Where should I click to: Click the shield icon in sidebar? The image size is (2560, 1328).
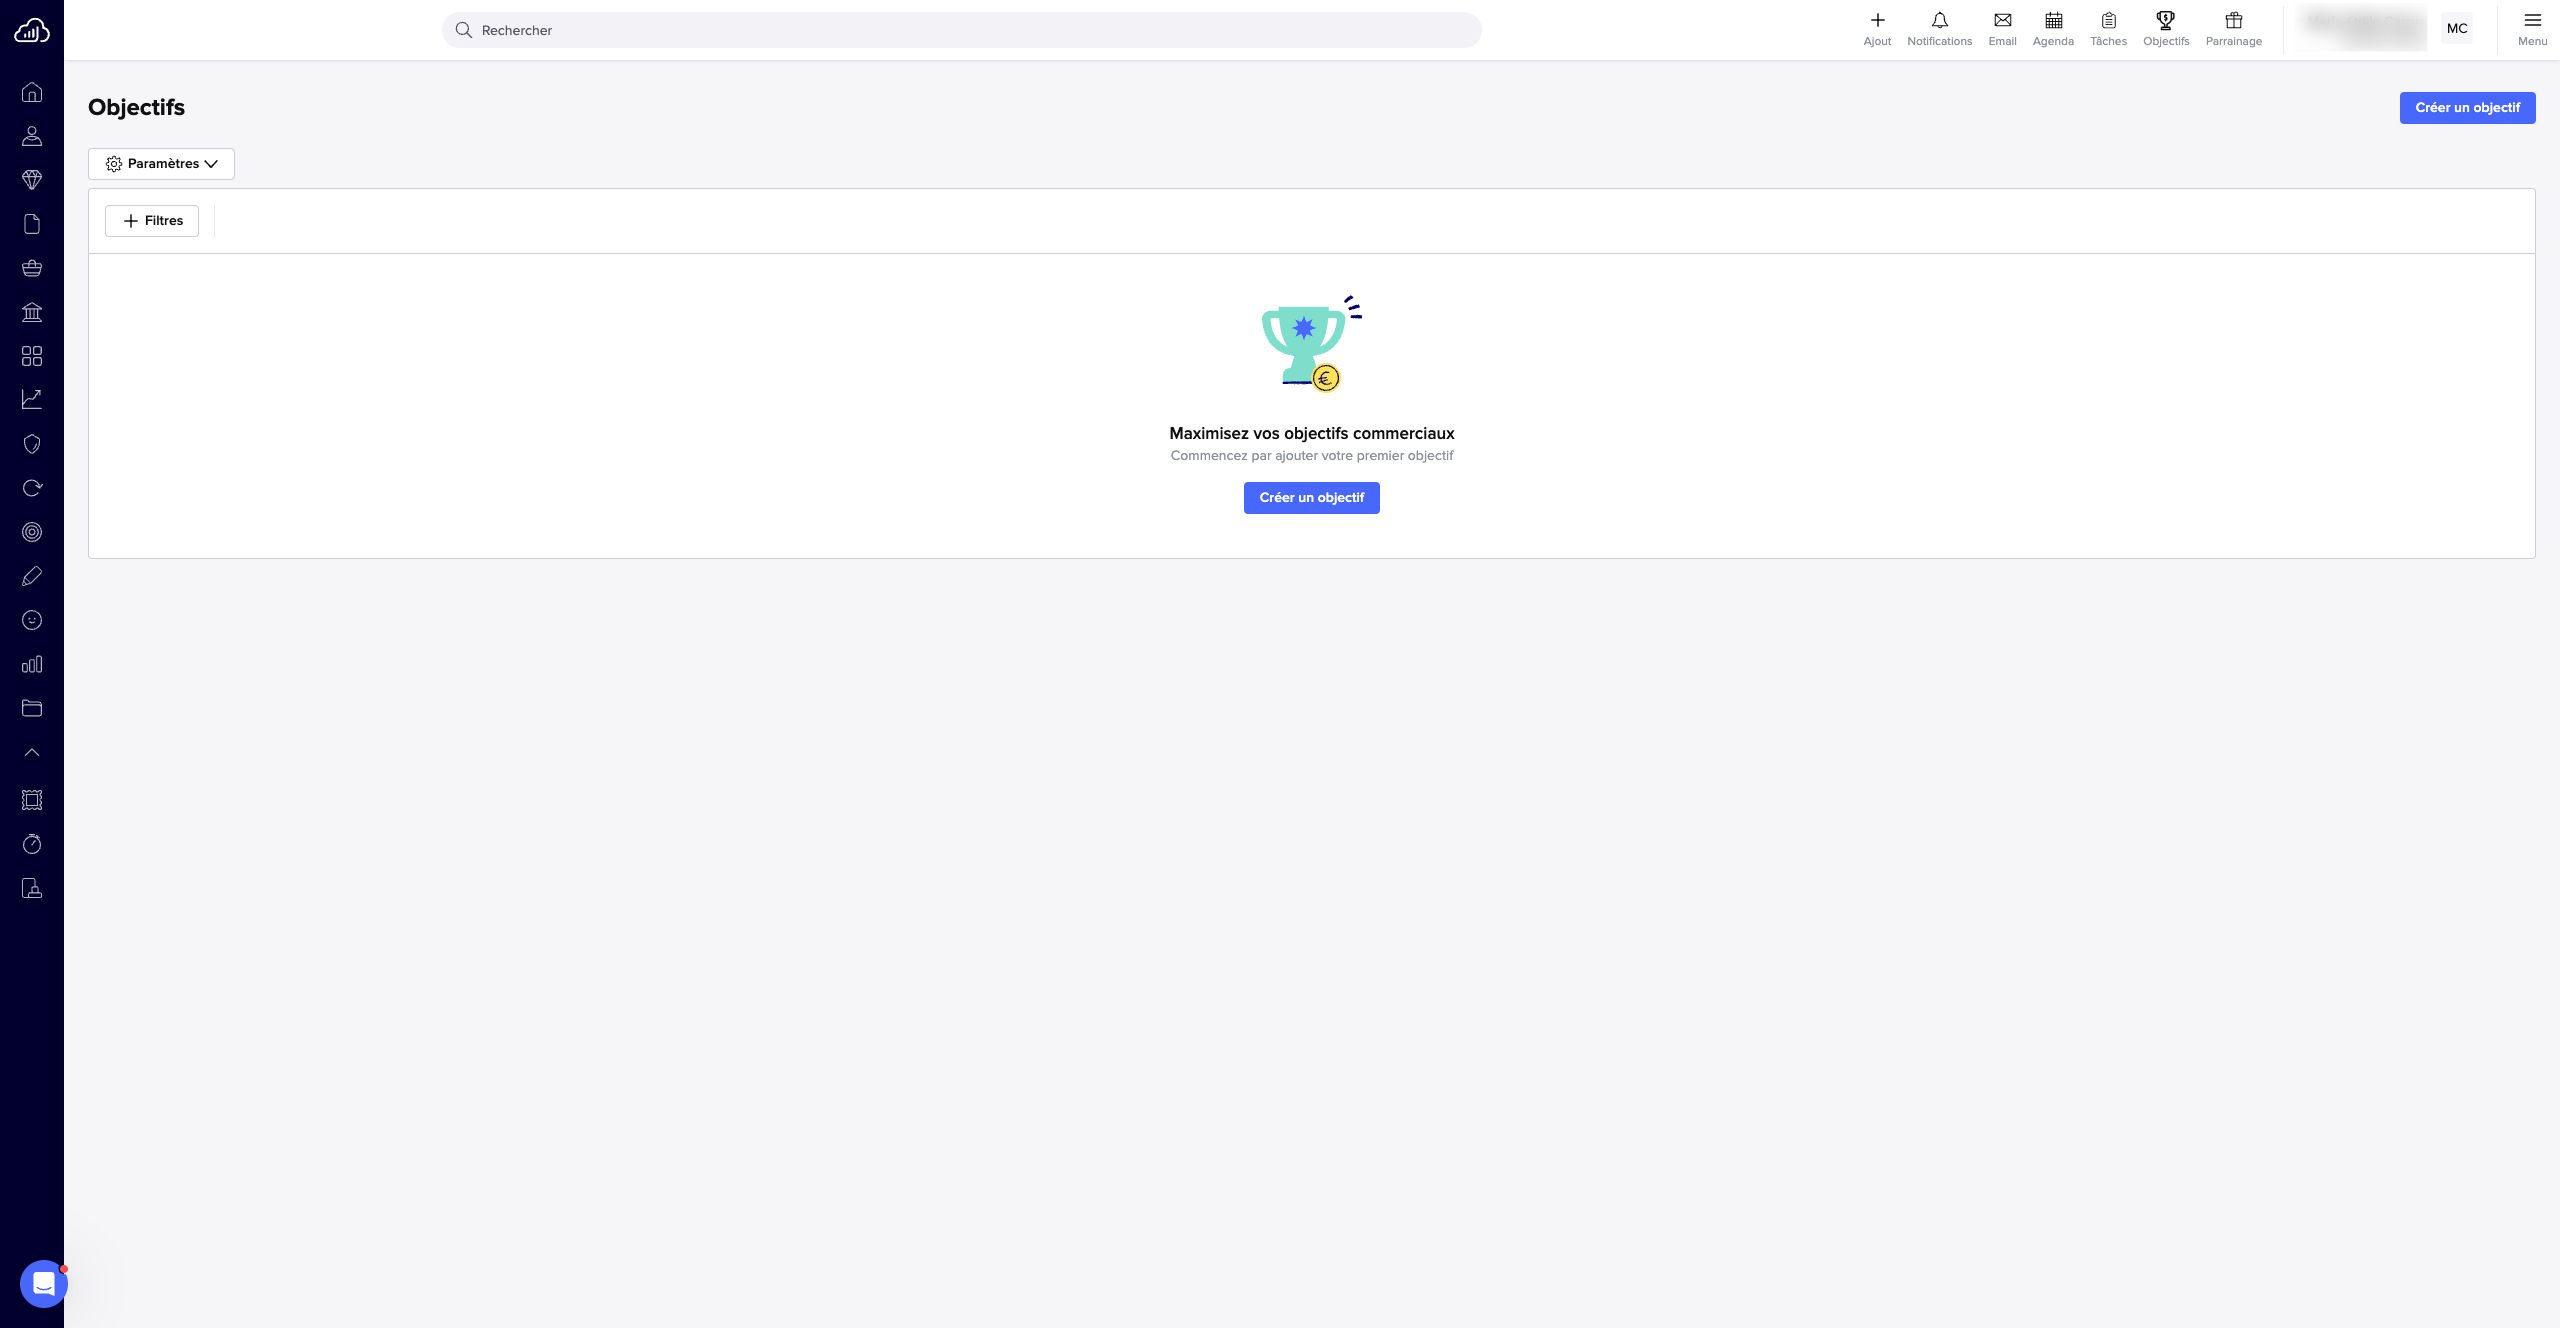tap(32, 444)
